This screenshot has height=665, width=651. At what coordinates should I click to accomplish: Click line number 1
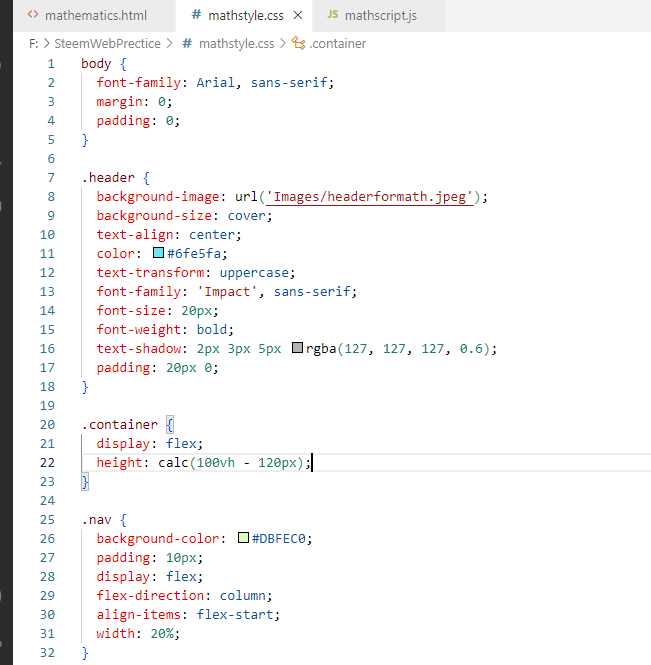coord(51,64)
